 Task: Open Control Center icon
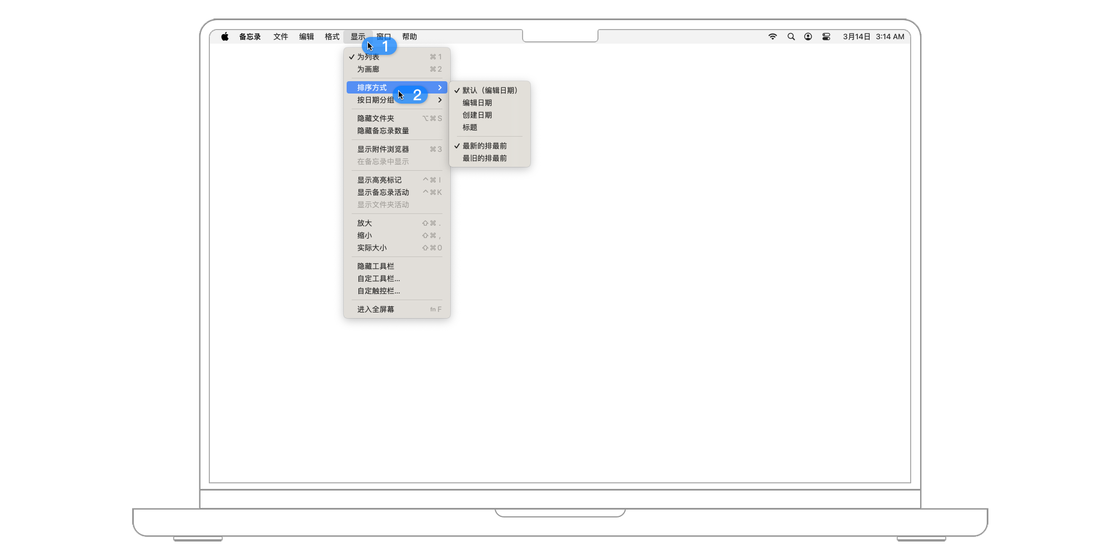click(x=826, y=36)
